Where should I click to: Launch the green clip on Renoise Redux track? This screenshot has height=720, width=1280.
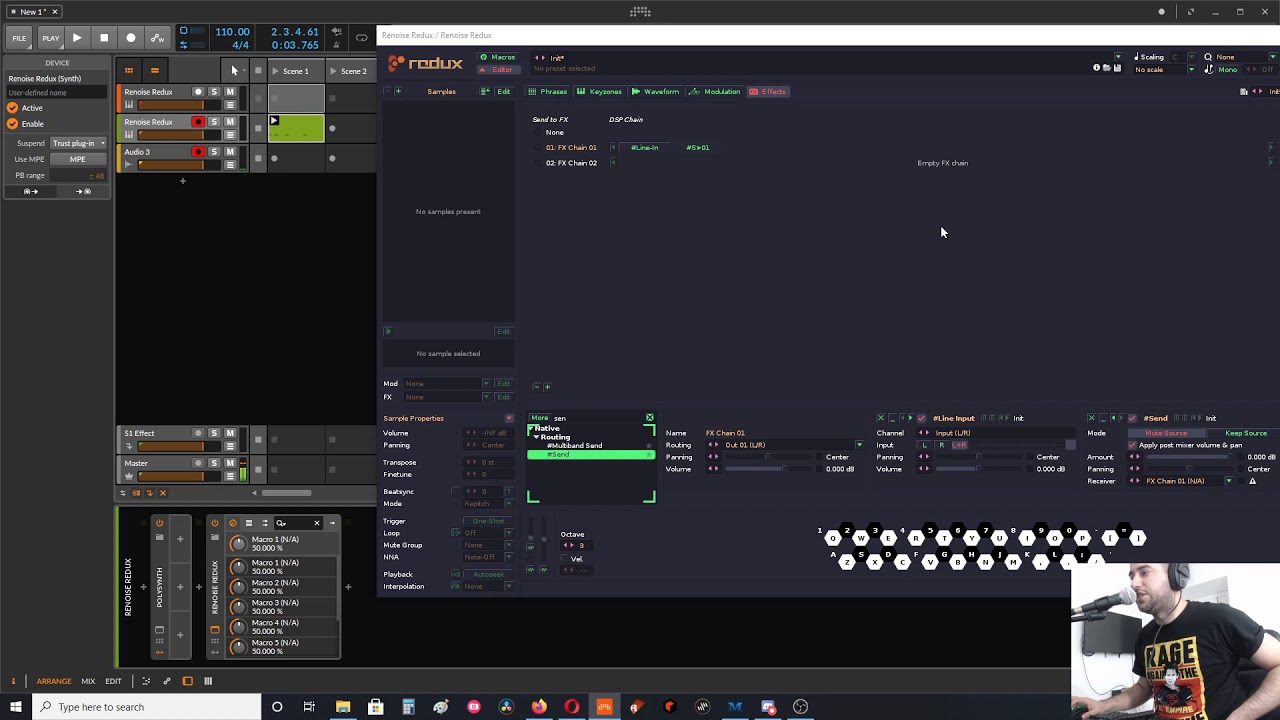tap(274, 122)
